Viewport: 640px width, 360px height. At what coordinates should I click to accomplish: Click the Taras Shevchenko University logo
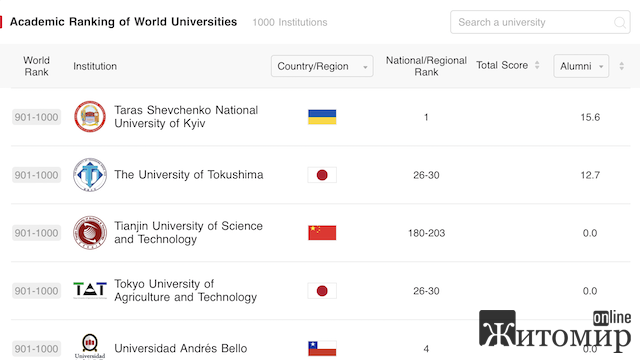[x=90, y=117]
